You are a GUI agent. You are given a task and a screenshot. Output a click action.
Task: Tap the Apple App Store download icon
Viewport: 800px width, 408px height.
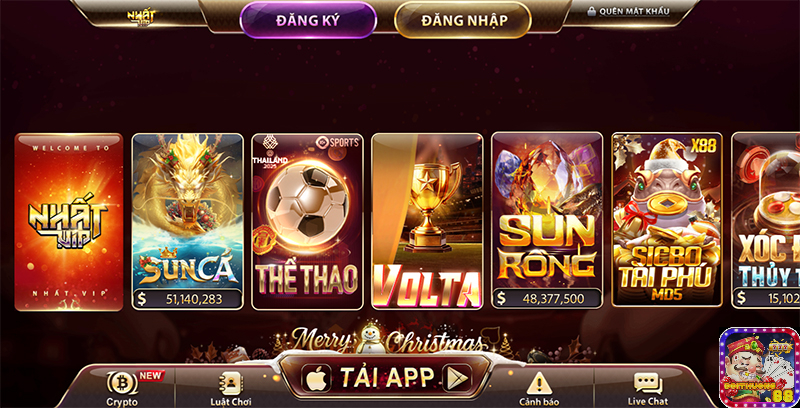click(x=316, y=378)
